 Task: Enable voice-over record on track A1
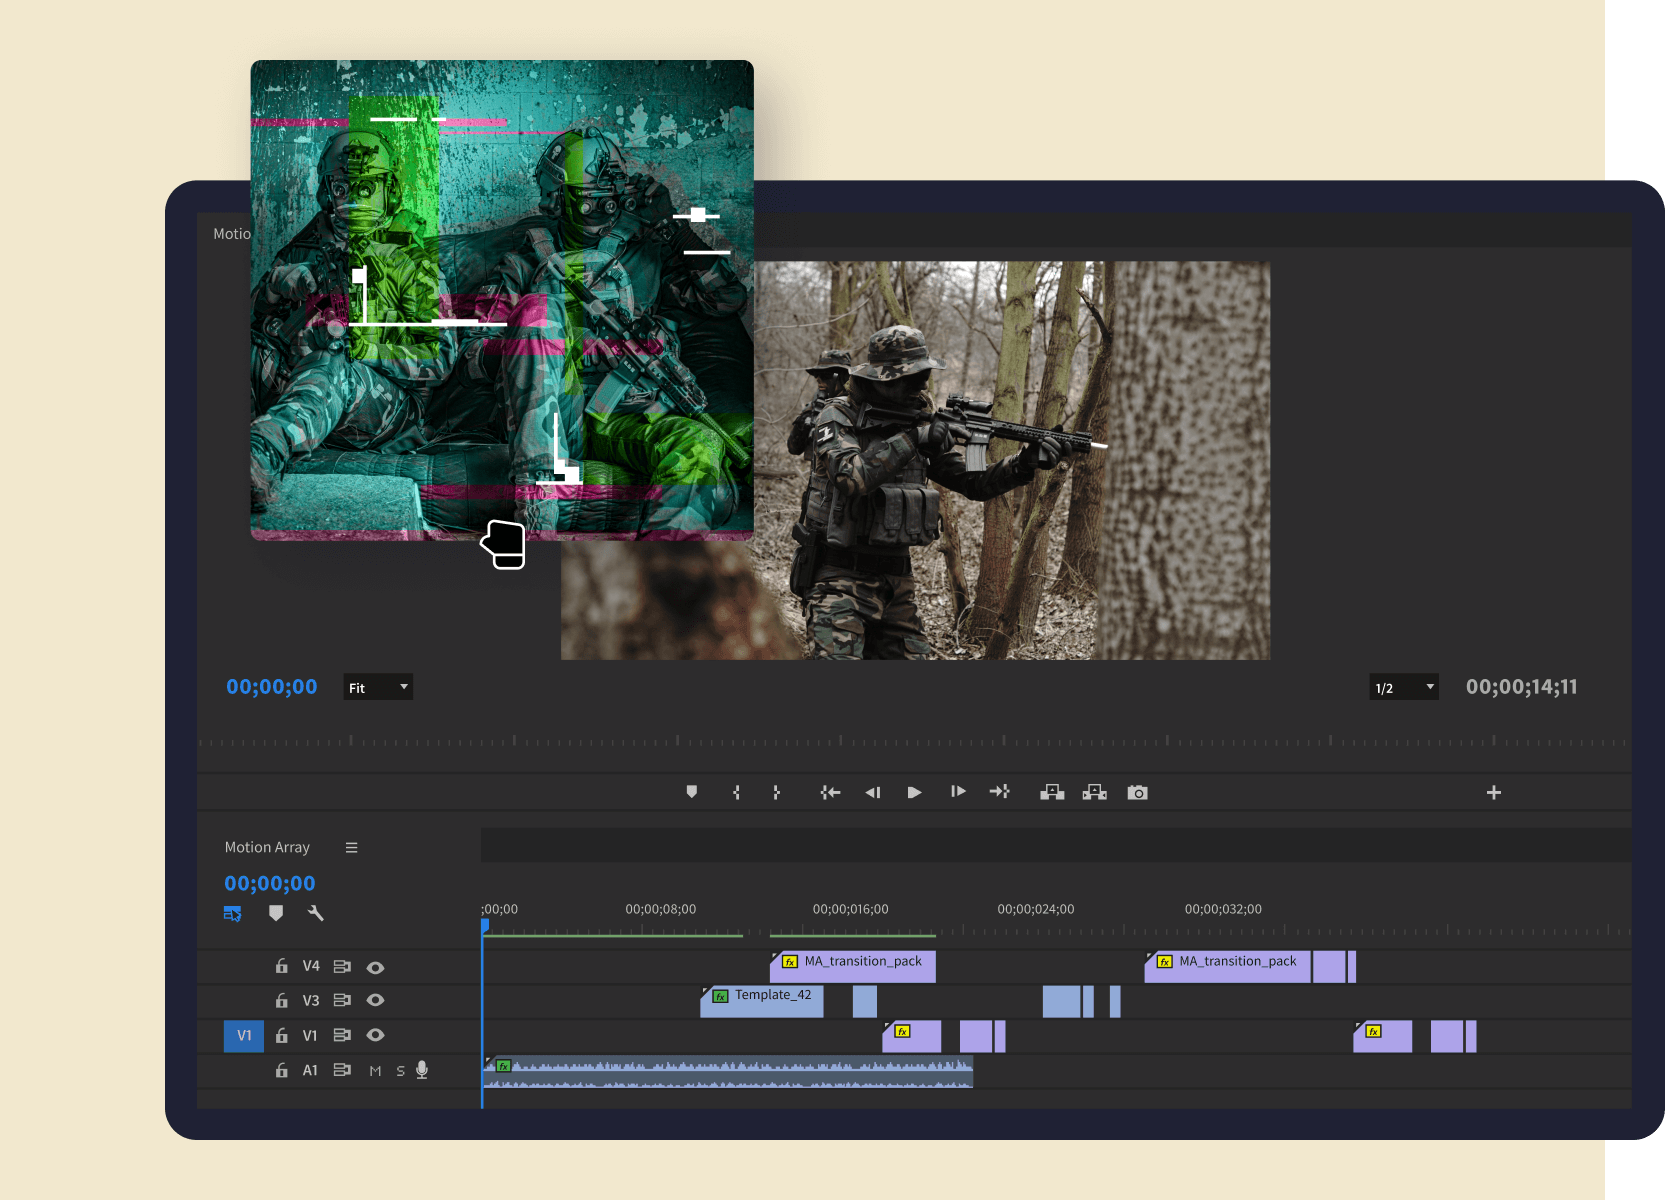pos(422,1070)
